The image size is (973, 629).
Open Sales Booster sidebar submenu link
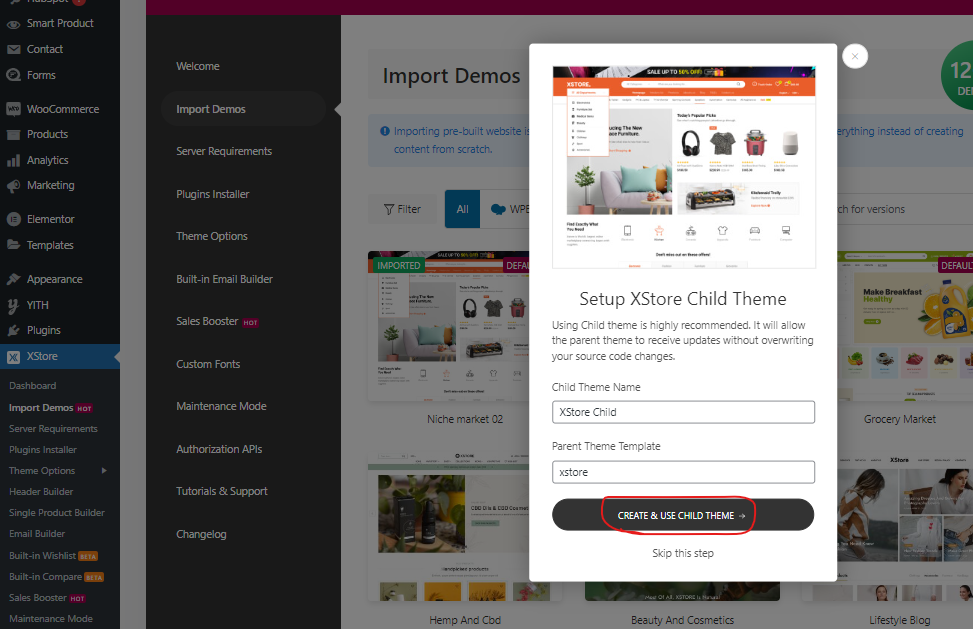(x=47, y=598)
